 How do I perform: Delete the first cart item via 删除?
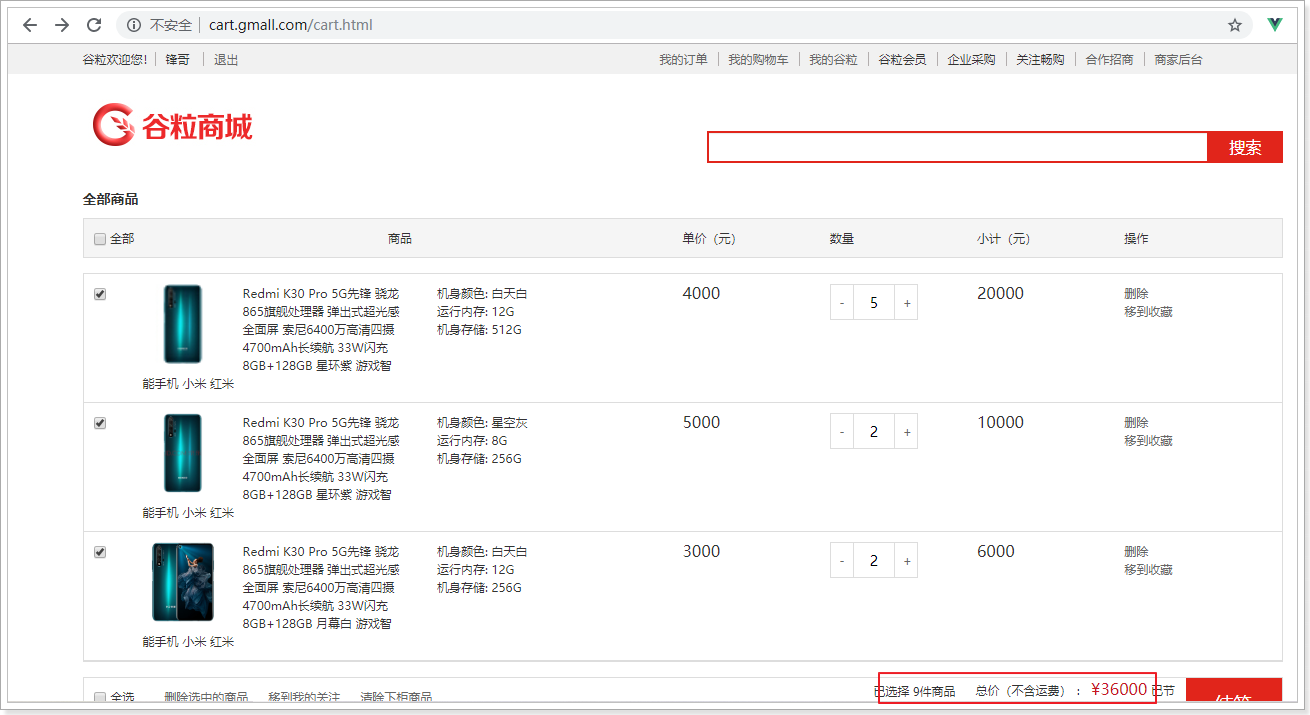coord(1136,294)
